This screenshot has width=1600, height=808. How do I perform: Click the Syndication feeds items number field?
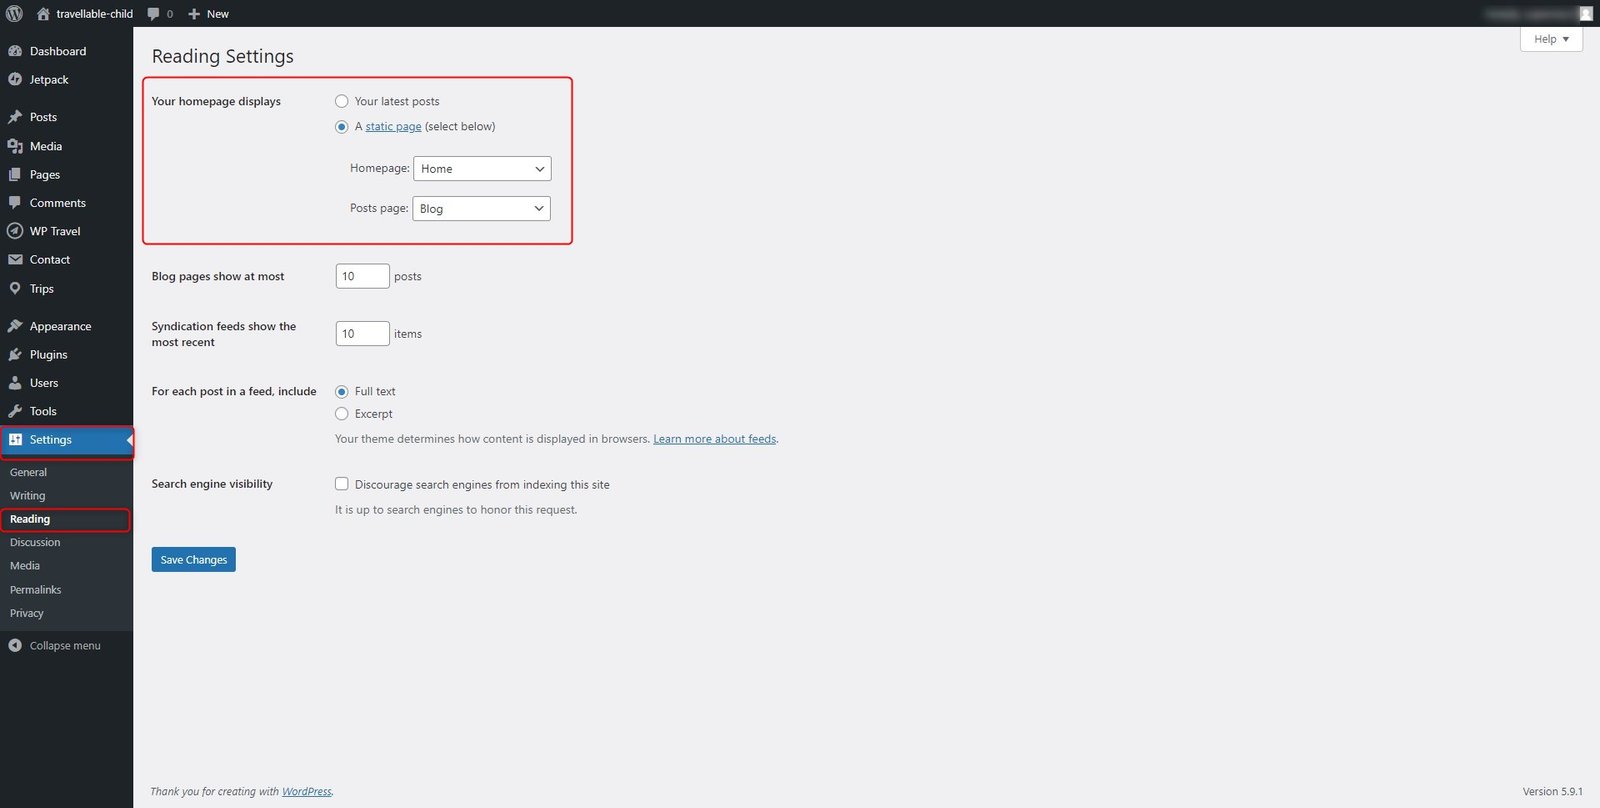pos(362,334)
